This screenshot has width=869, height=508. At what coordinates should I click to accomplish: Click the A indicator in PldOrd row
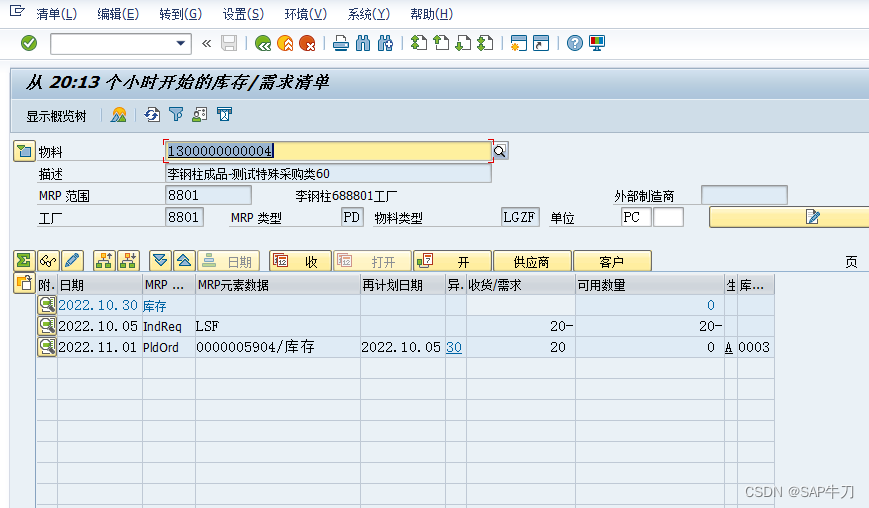click(729, 347)
